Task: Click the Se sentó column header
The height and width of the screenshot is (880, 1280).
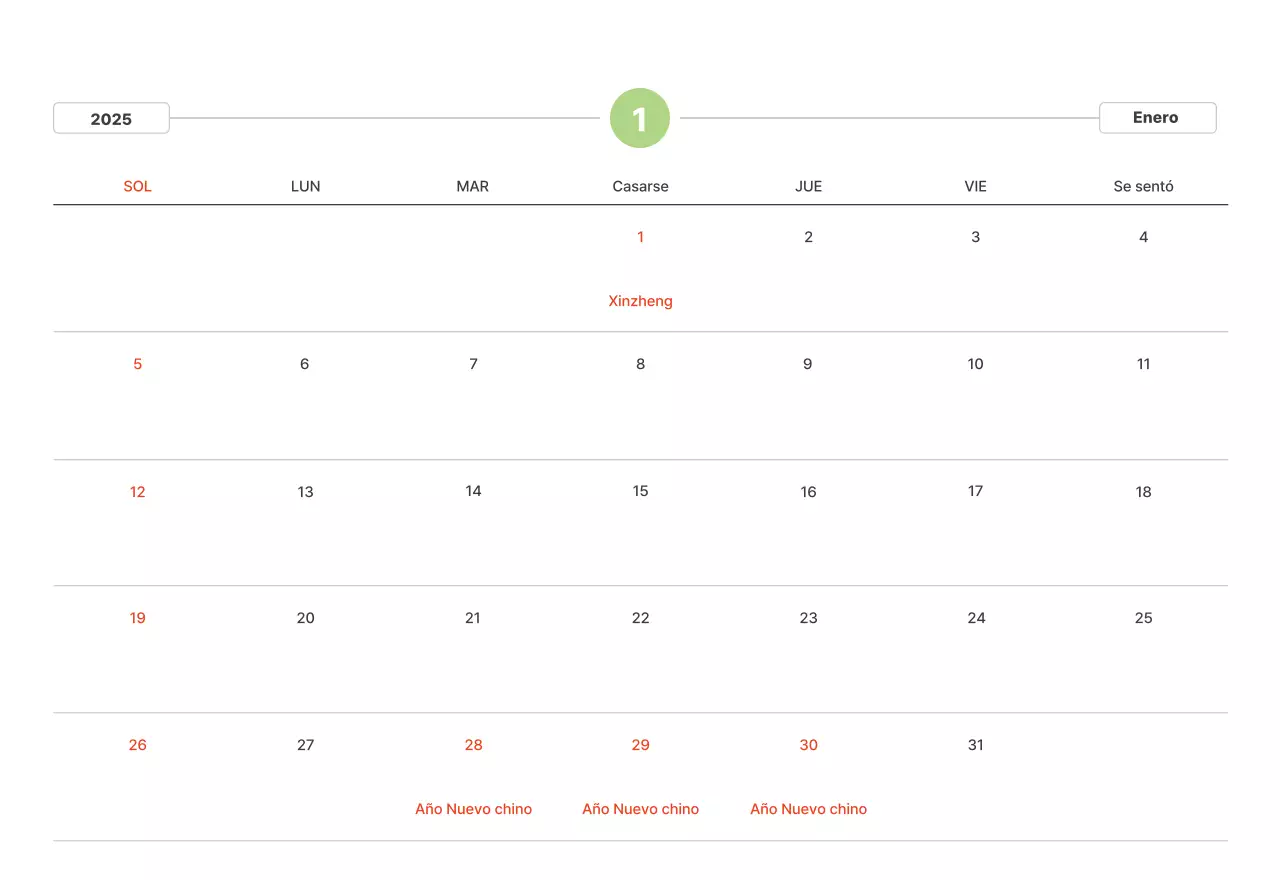Action: 1143,186
